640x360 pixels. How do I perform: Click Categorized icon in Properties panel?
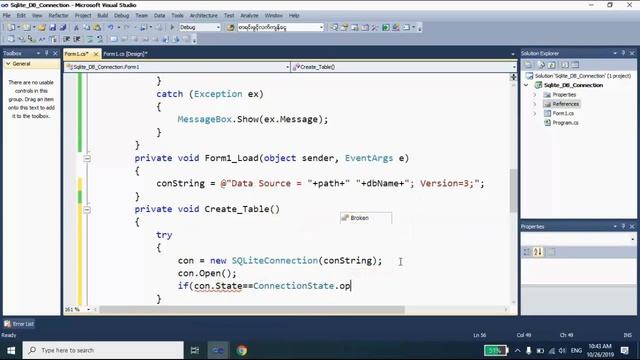[527, 252]
